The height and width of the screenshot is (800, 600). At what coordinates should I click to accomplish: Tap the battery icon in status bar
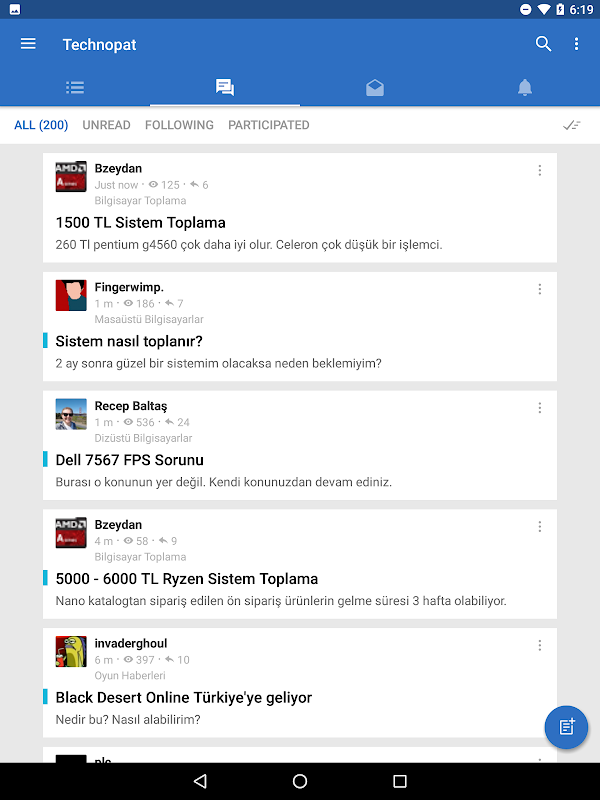coord(560,9)
